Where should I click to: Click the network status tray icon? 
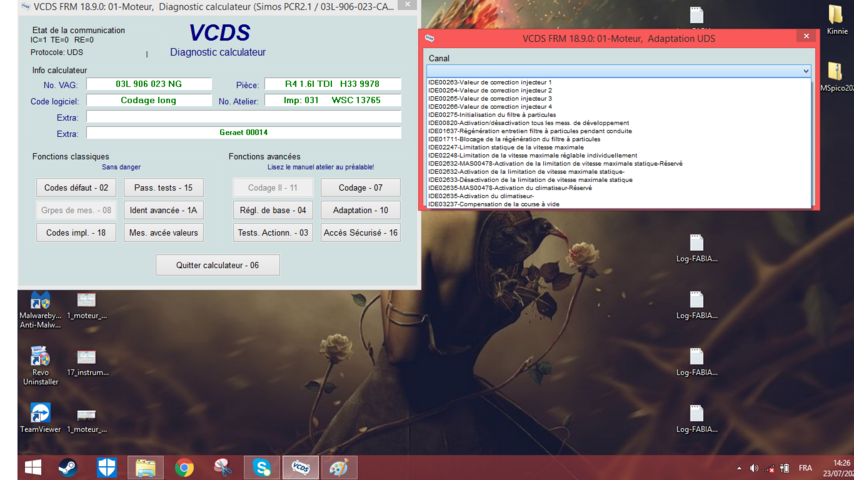pyautogui.click(x=769, y=468)
